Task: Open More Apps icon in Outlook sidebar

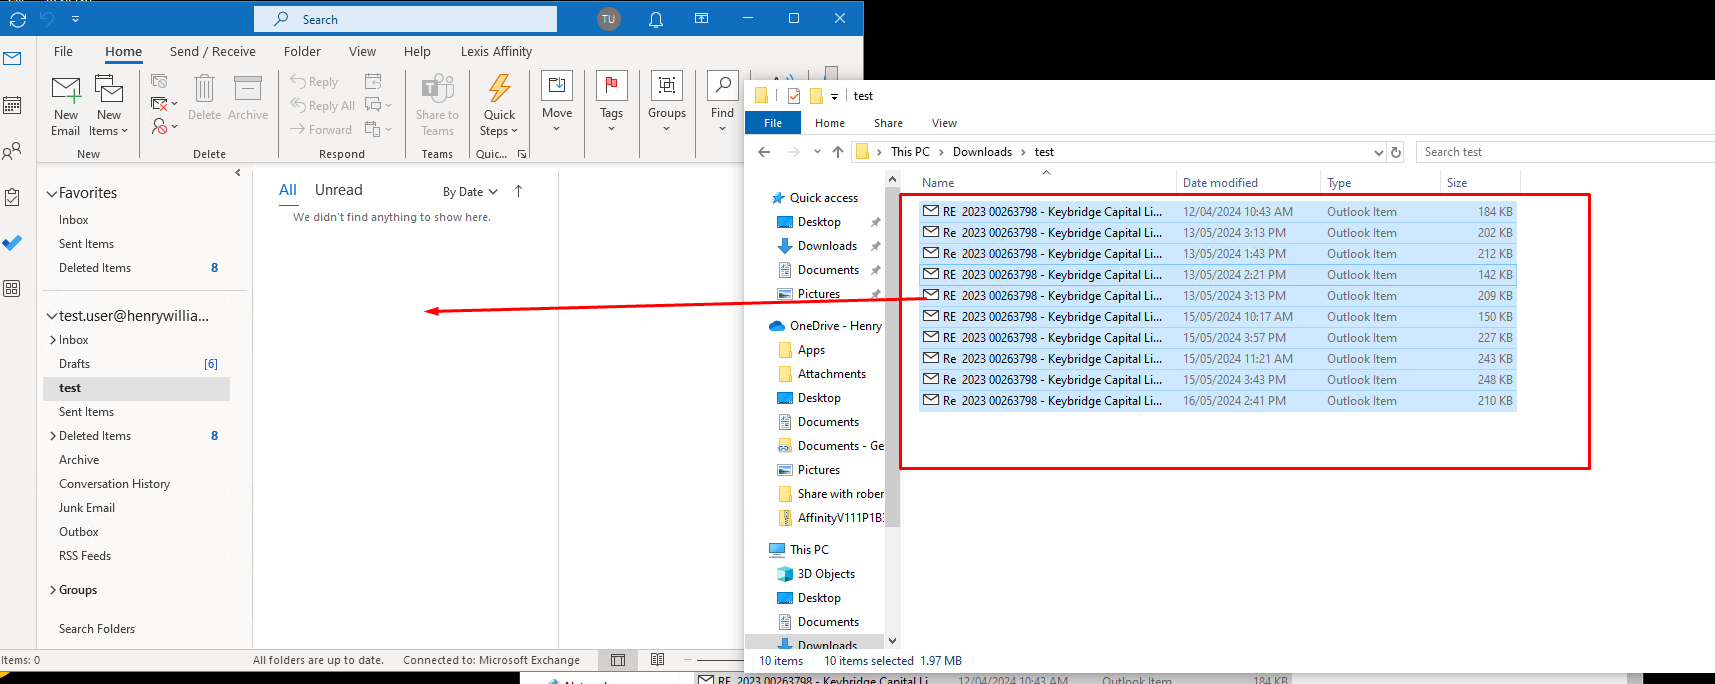Action: [x=12, y=289]
